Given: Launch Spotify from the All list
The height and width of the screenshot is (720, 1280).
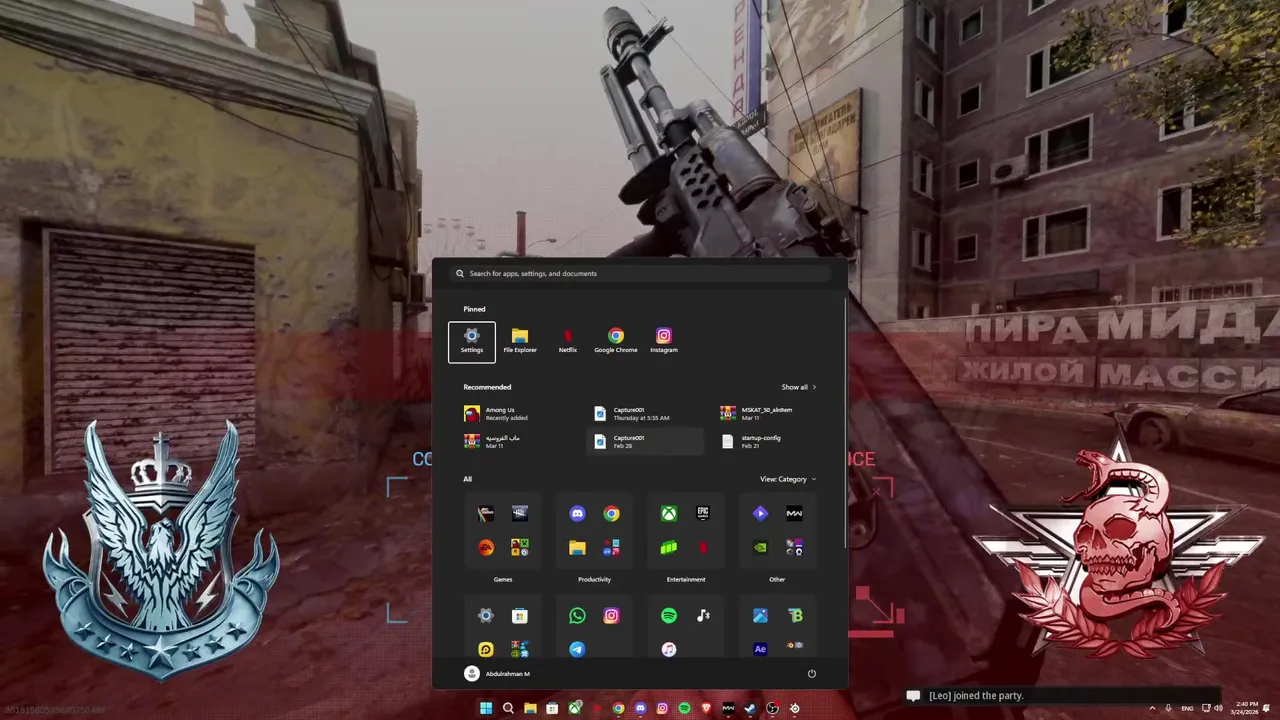Looking at the screenshot, I should [669, 616].
